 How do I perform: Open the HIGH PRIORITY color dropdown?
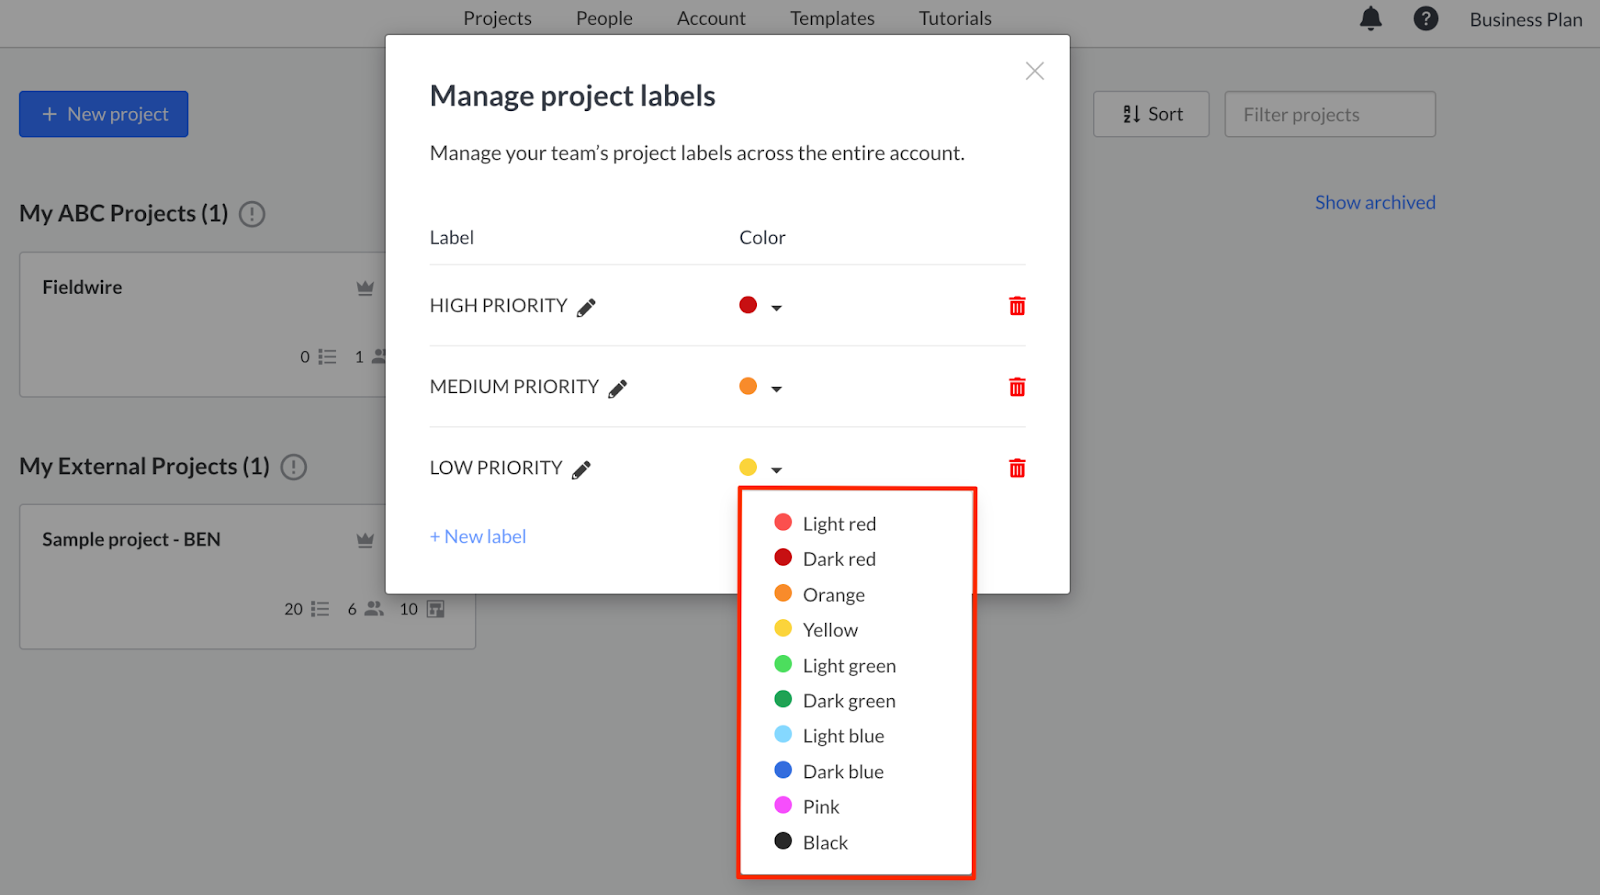[x=778, y=306]
